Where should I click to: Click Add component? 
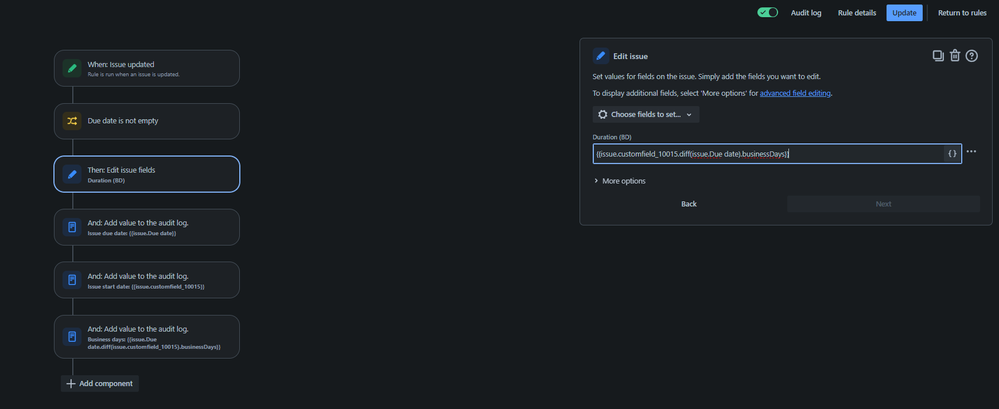pos(100,384)
